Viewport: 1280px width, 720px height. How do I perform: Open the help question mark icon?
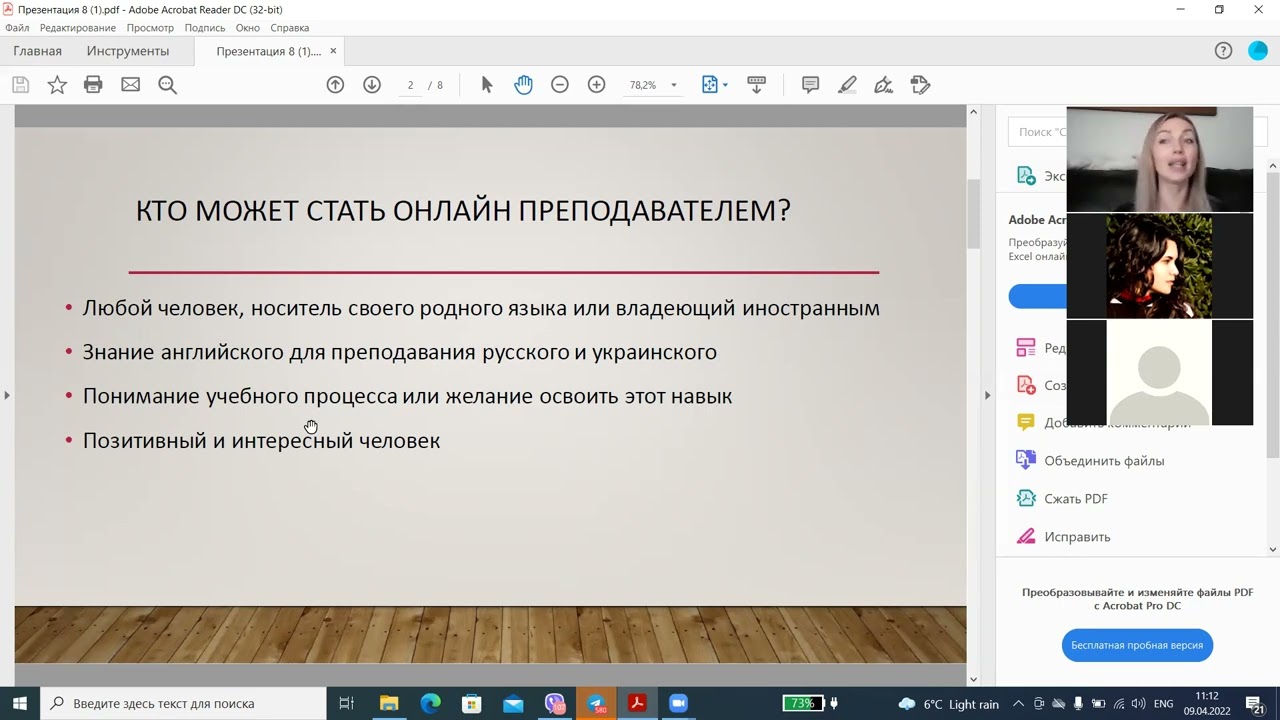[x=1223, y=51]
